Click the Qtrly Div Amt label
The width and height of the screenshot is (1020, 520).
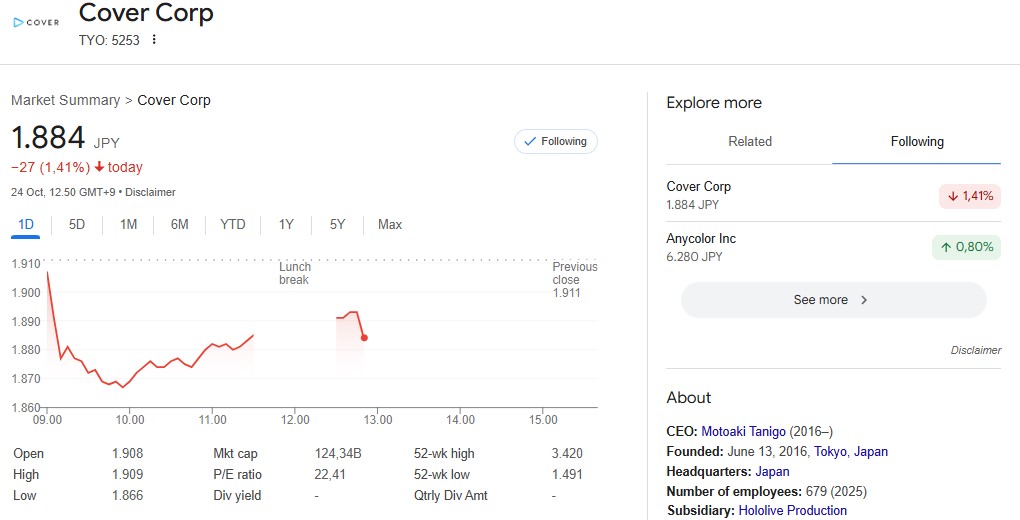tap(450, 495)
